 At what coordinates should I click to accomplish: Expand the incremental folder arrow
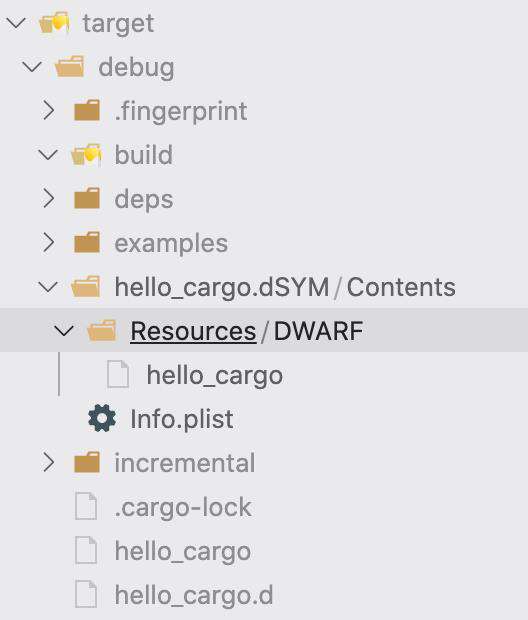(48, 462)
